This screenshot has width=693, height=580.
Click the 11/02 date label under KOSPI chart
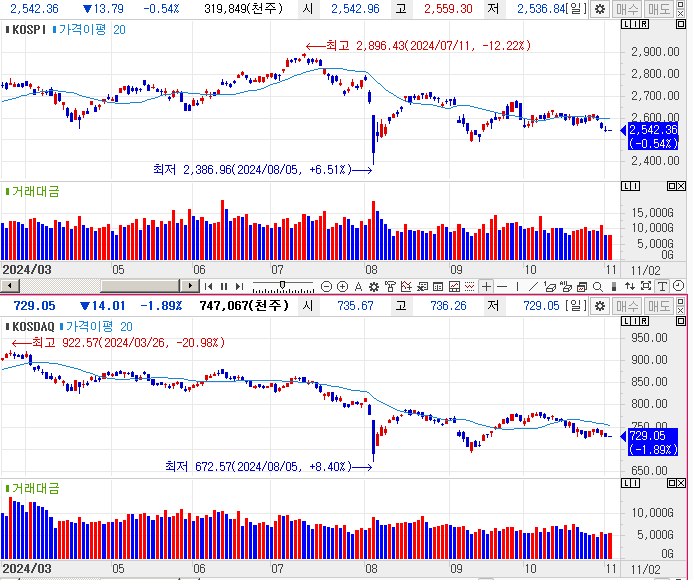tap(645, 270)
